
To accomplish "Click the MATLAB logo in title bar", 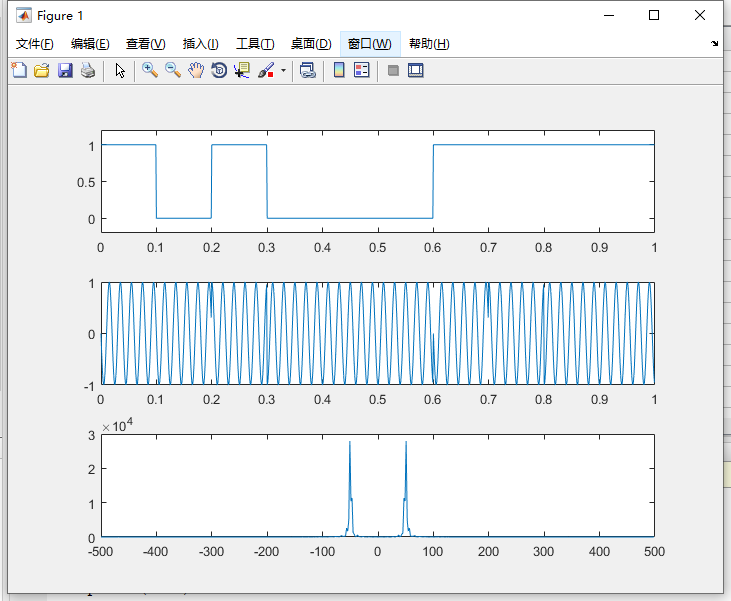I will click(x=23, y=15).
